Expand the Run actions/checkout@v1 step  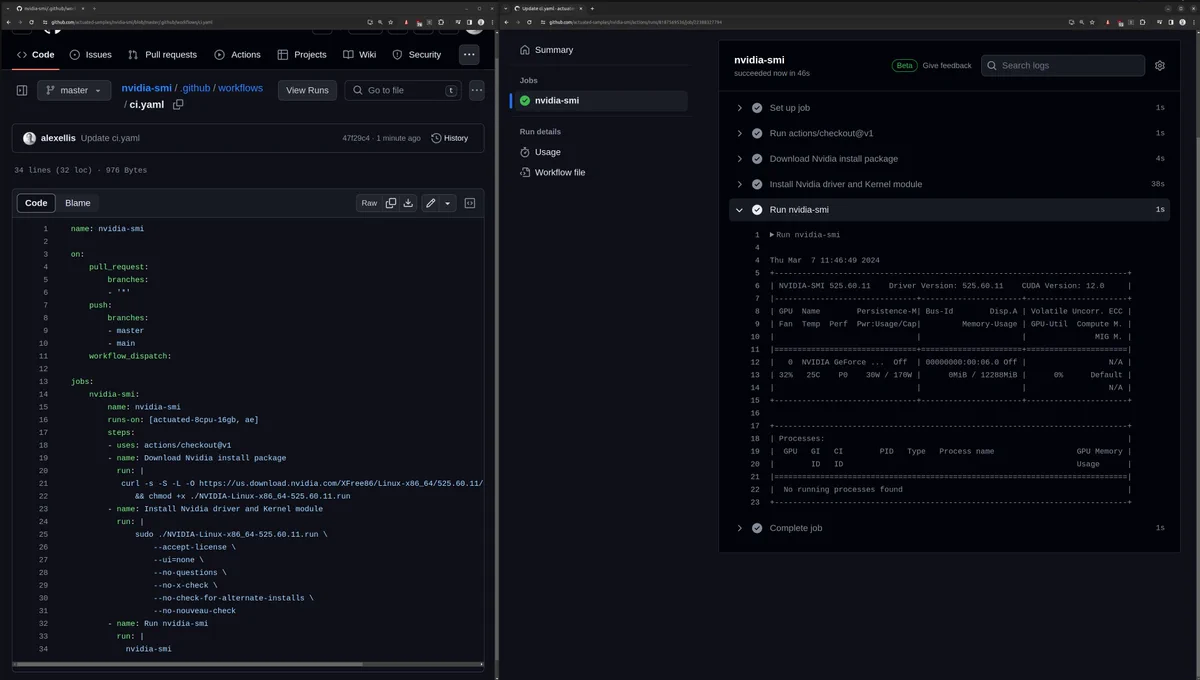coord(950,133)
